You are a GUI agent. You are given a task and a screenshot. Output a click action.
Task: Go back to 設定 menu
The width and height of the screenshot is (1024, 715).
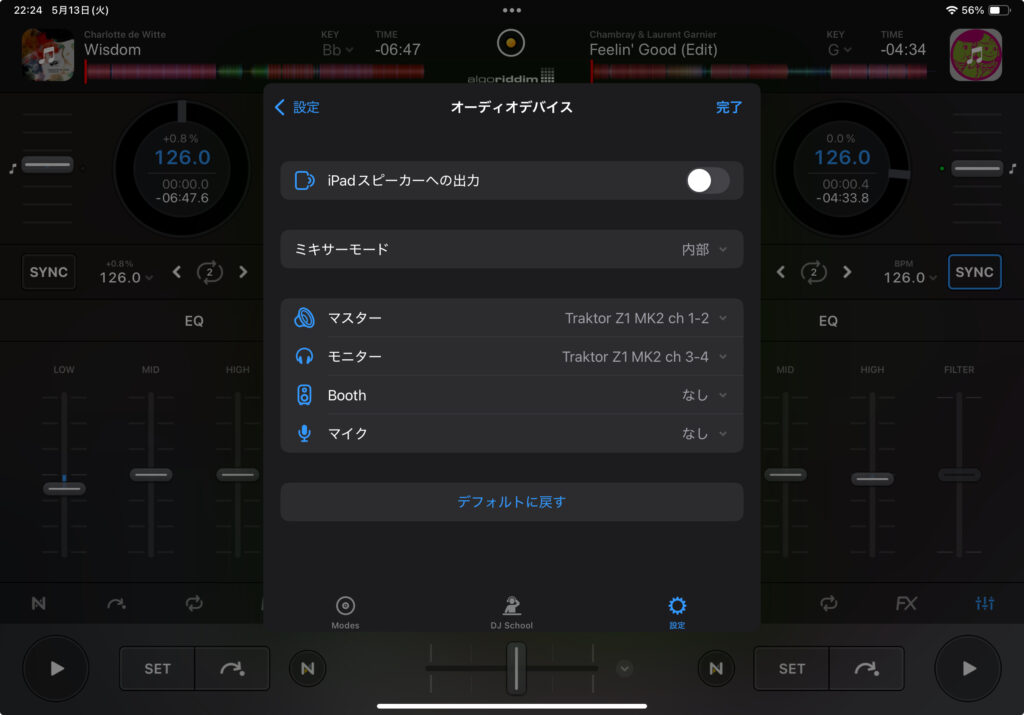(x=297, y=107)
